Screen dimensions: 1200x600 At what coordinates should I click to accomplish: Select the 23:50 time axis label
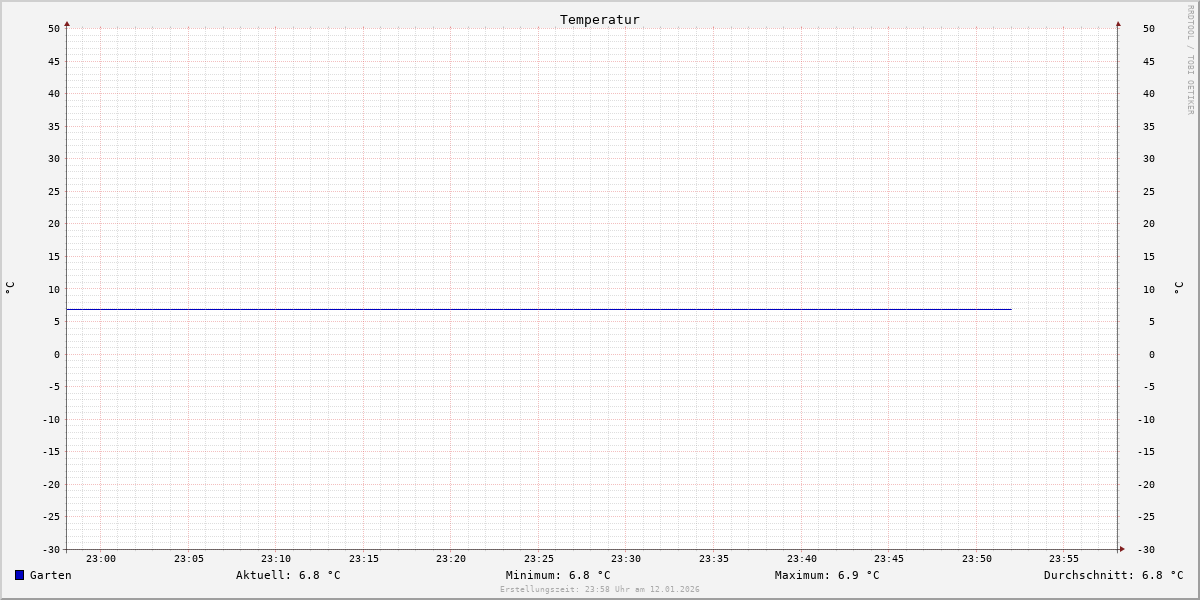click(x=977, y=559)
